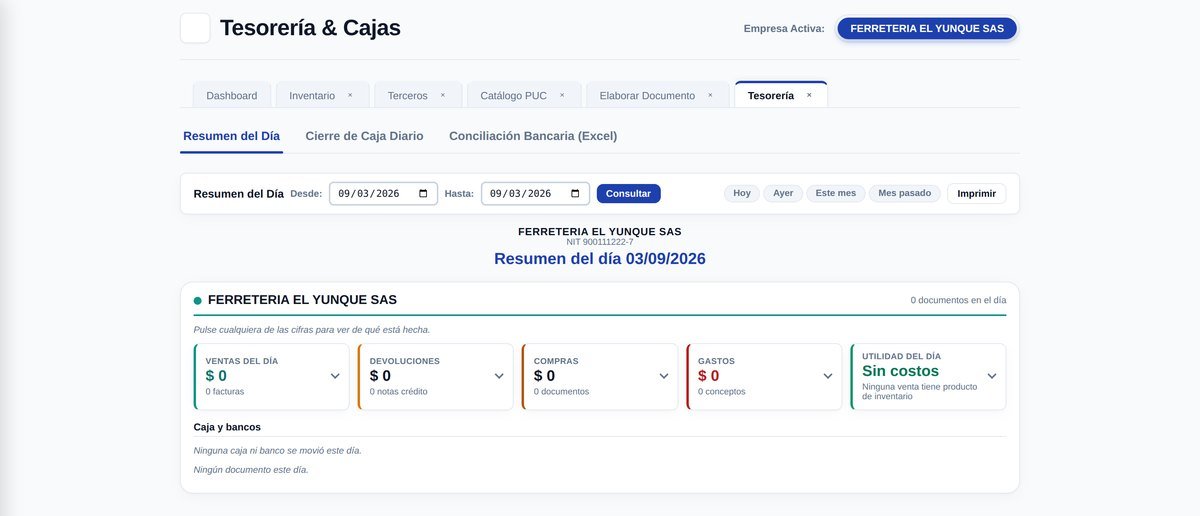
Task: Click the Hasta date field
Action: 535,194
